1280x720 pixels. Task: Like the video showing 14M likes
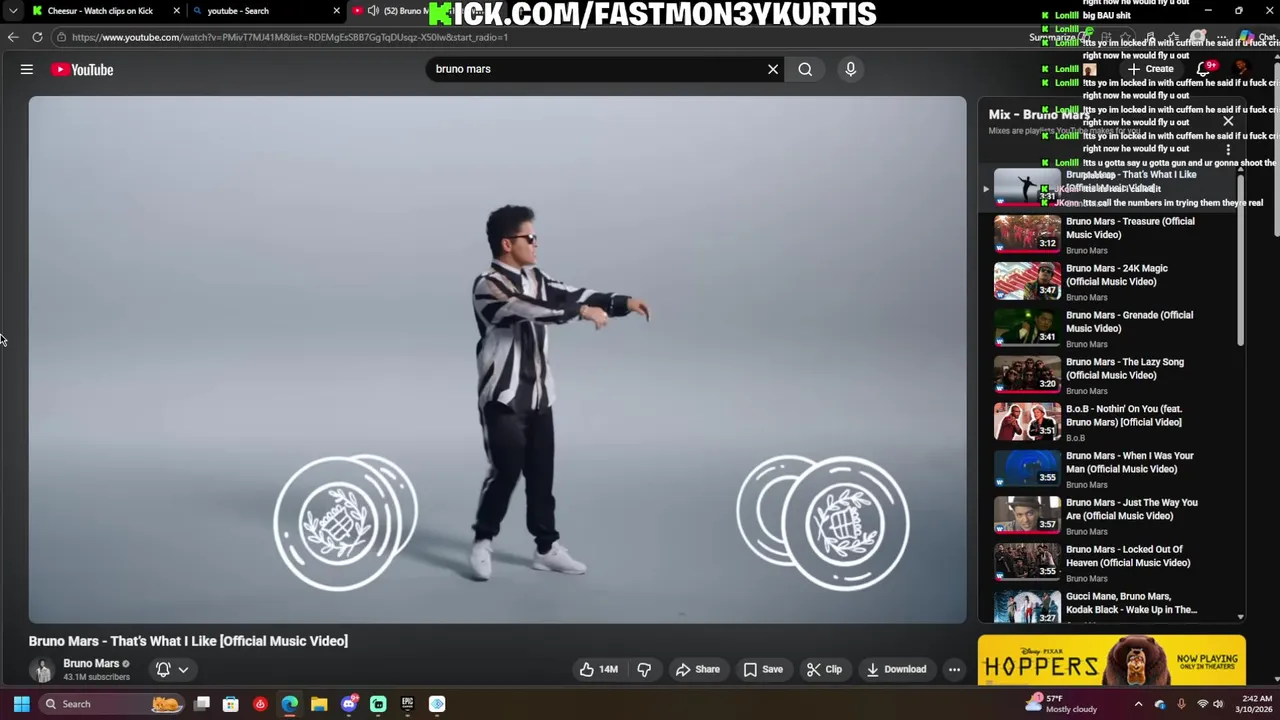tap(598, 669)
